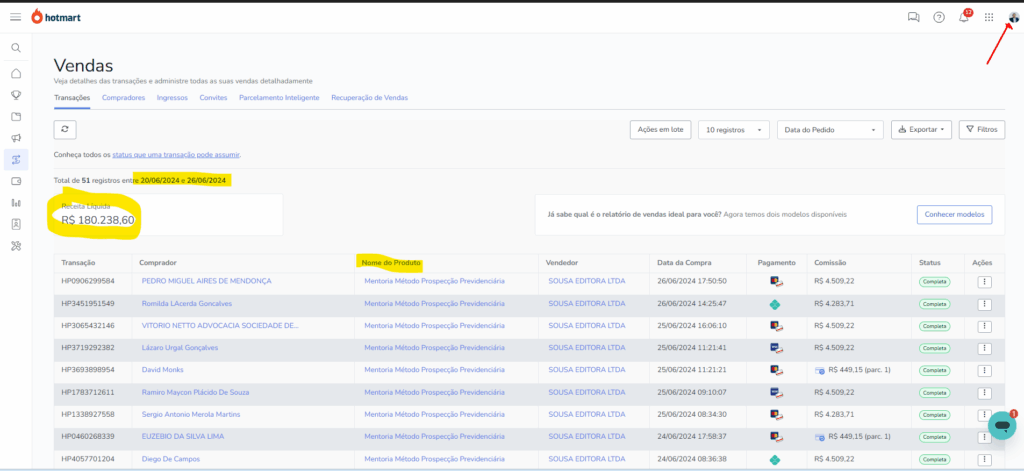Open actions menu for transaction HP3693898954
Screen dimensions: 1024x471
(985, 370)
